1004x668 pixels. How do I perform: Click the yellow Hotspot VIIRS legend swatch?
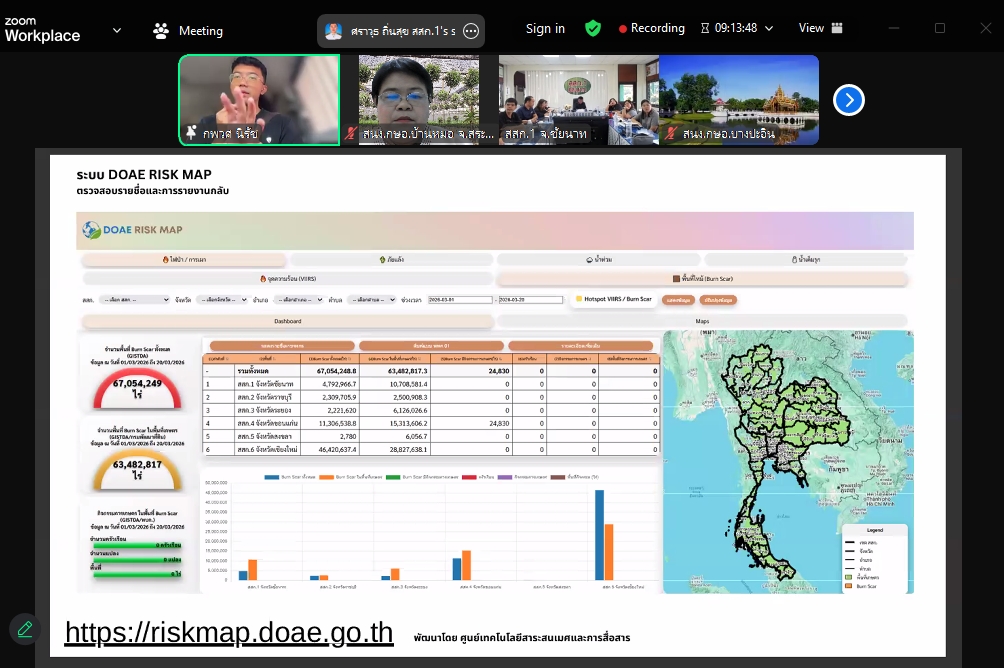coord(579,298)
